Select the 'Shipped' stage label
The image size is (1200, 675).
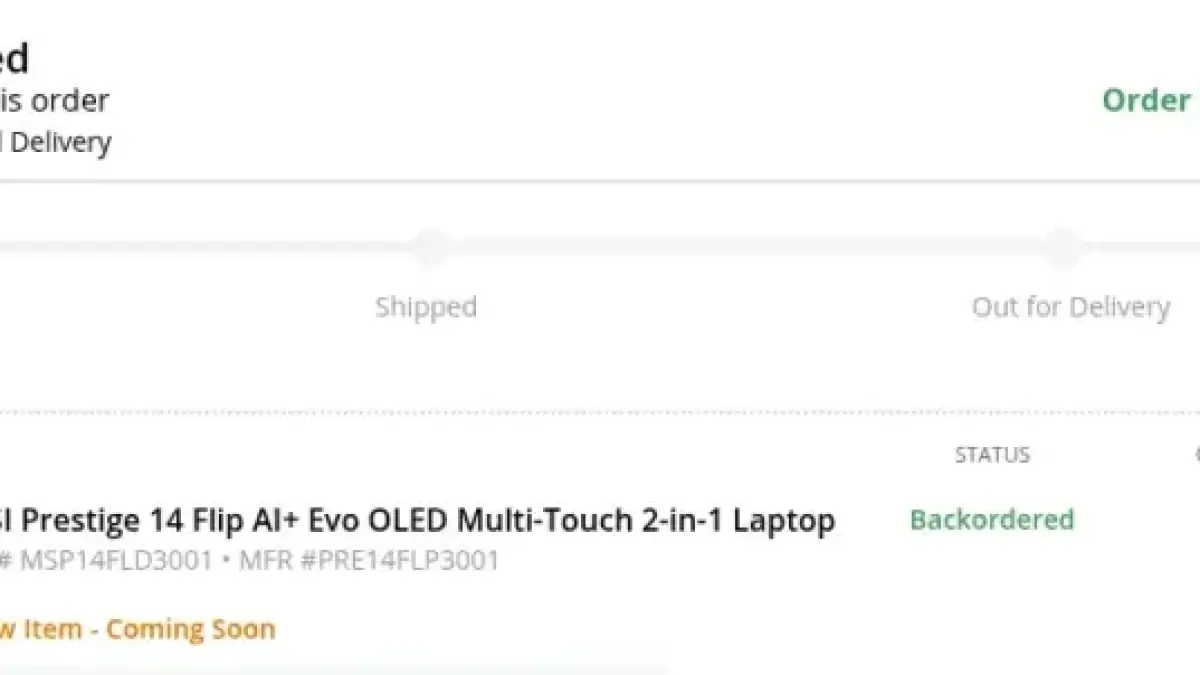[x=426, y=306]
